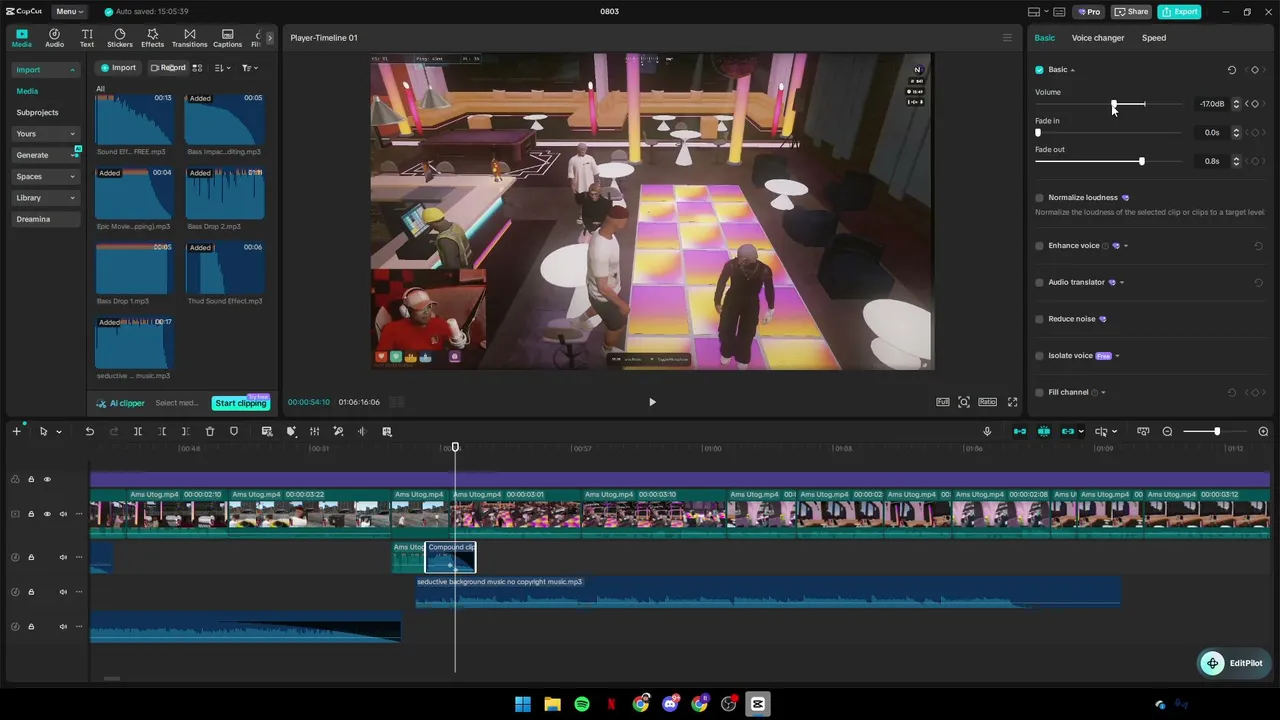
Task: Open the Pro upgrade button
Action: pyautogui.click(x=1089, y=12)
